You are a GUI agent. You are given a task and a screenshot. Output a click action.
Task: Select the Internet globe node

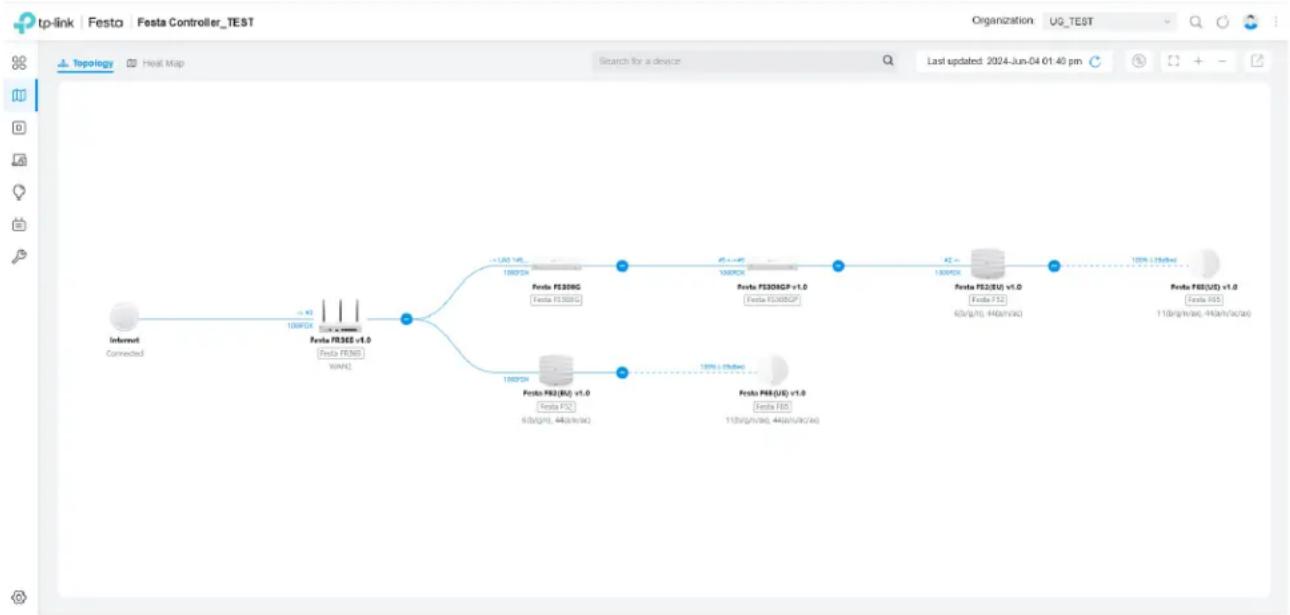125,317
